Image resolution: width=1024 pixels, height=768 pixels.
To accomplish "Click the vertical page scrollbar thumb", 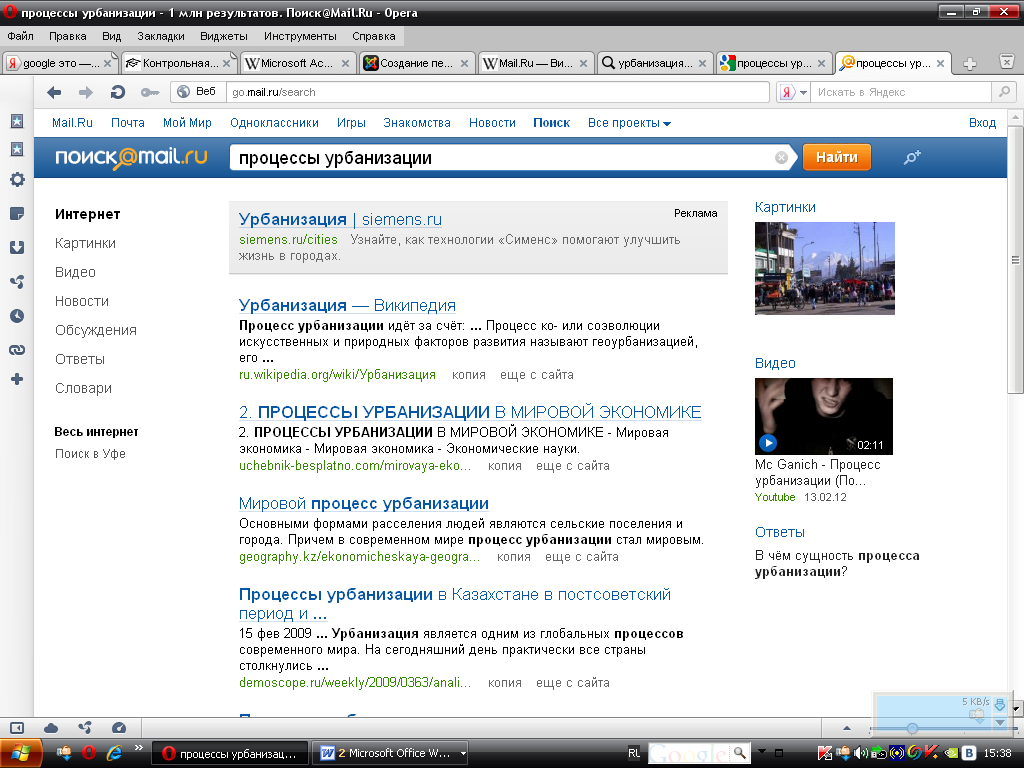I will pos(1015,261).
